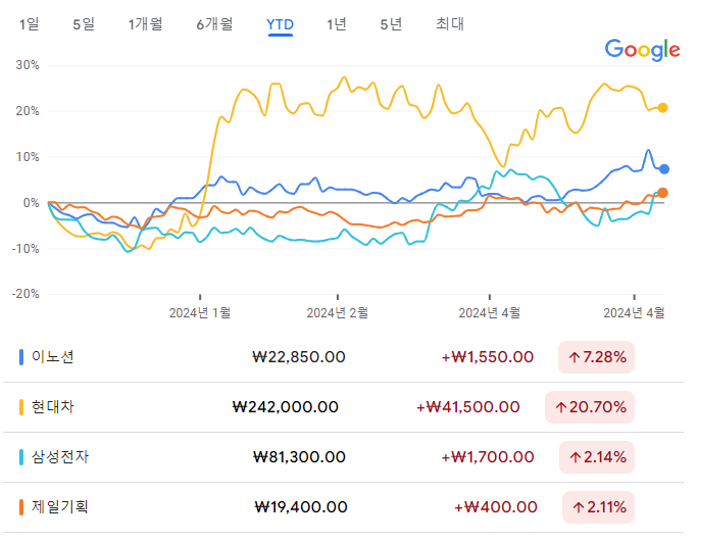Open the 1개월 range tab
This screenshot has height=547, width=703.
pos(145,24)
